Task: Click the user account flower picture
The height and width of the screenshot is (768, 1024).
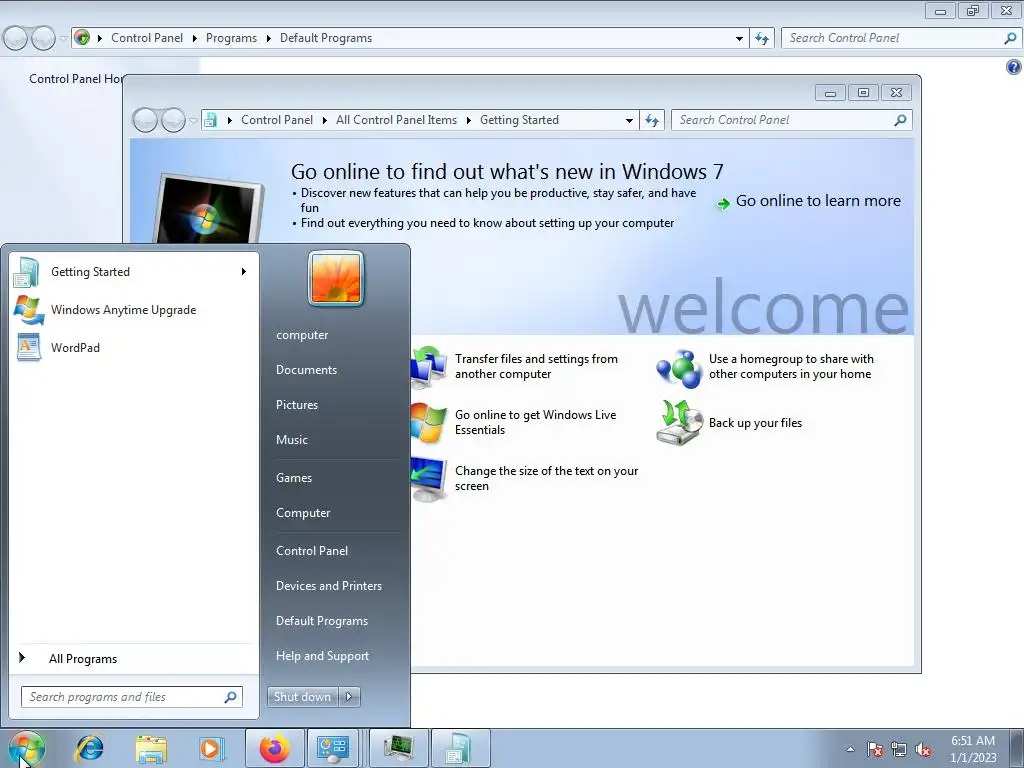Action: [336, 278]
